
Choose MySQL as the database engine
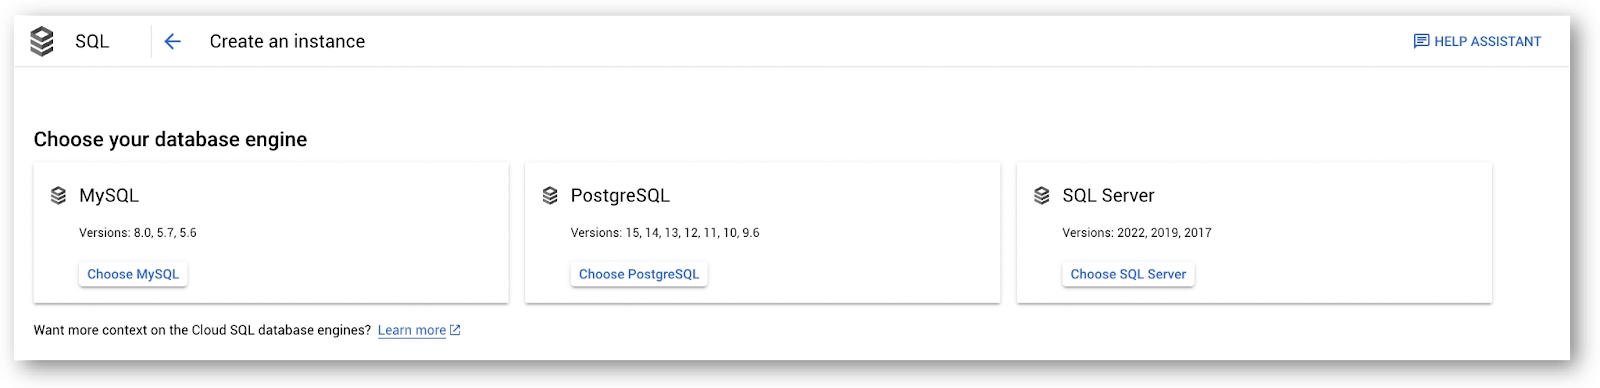pyautogui.click(x=133, y=274)
